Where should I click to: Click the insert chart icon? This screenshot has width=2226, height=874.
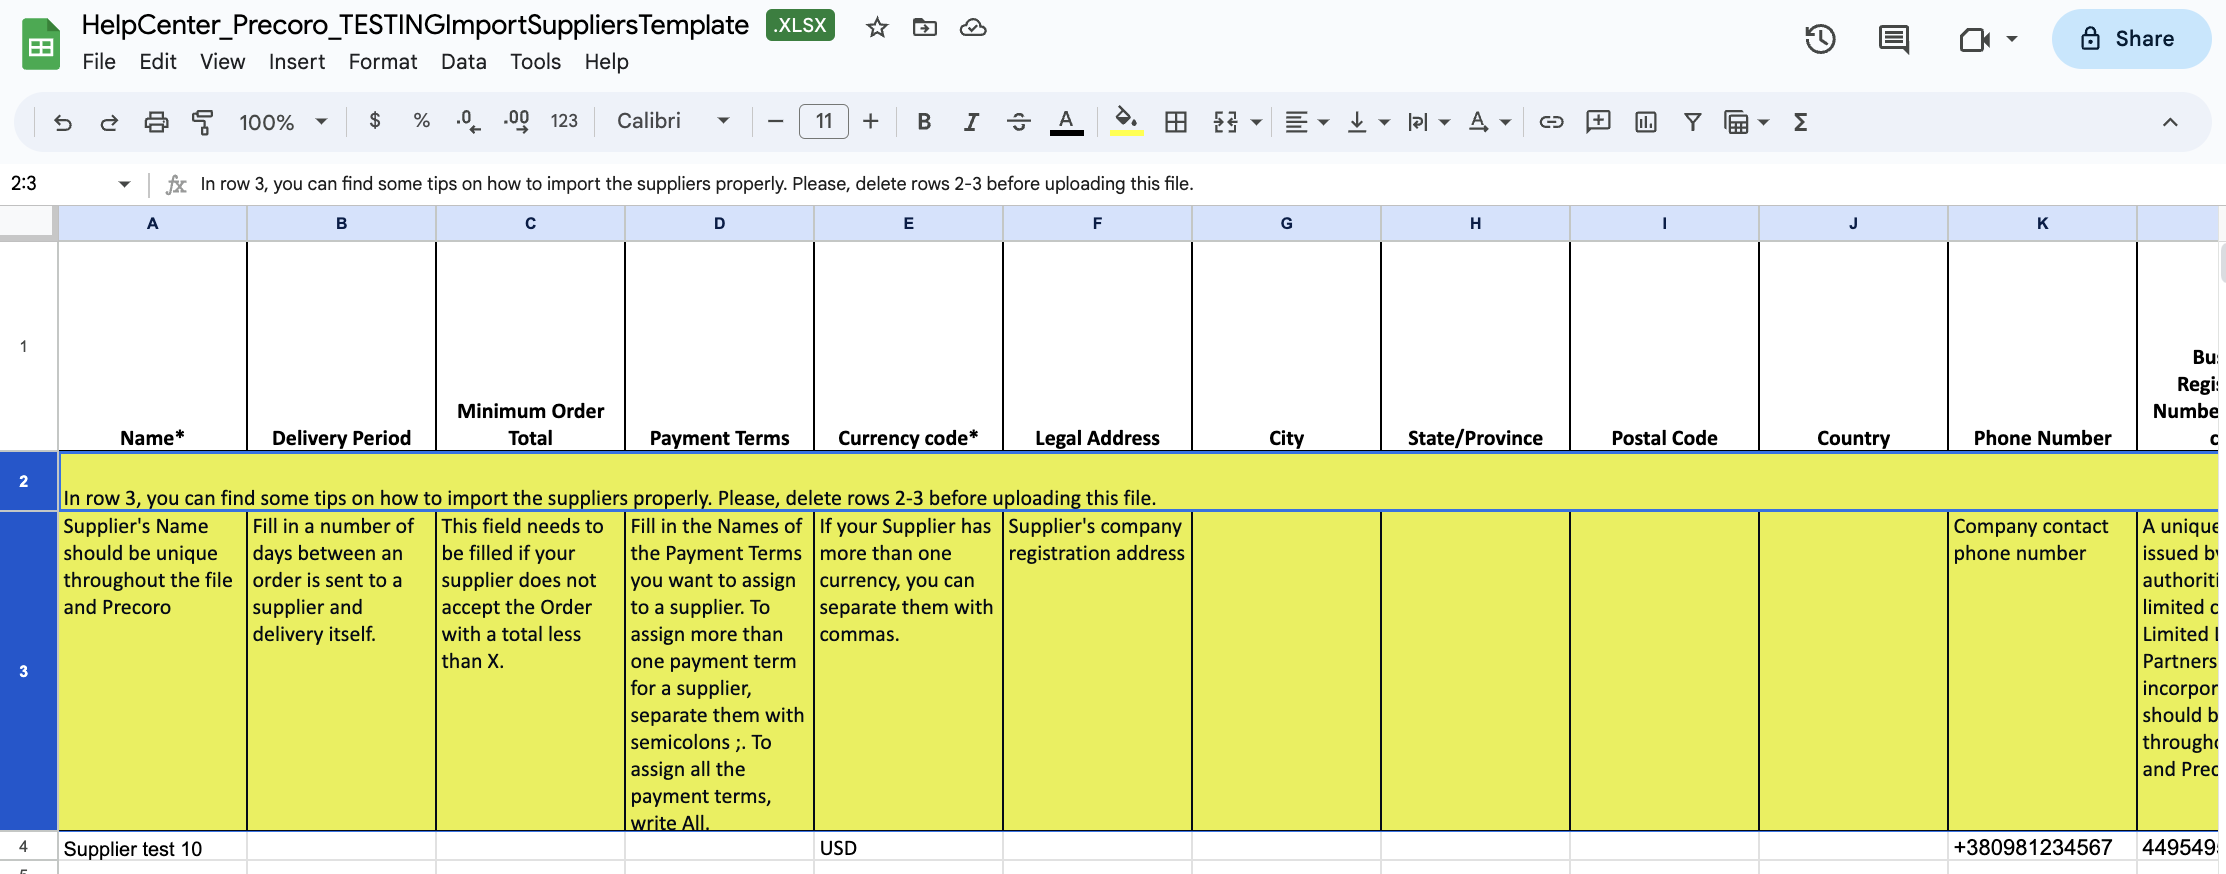click(x=1645, y=122)
